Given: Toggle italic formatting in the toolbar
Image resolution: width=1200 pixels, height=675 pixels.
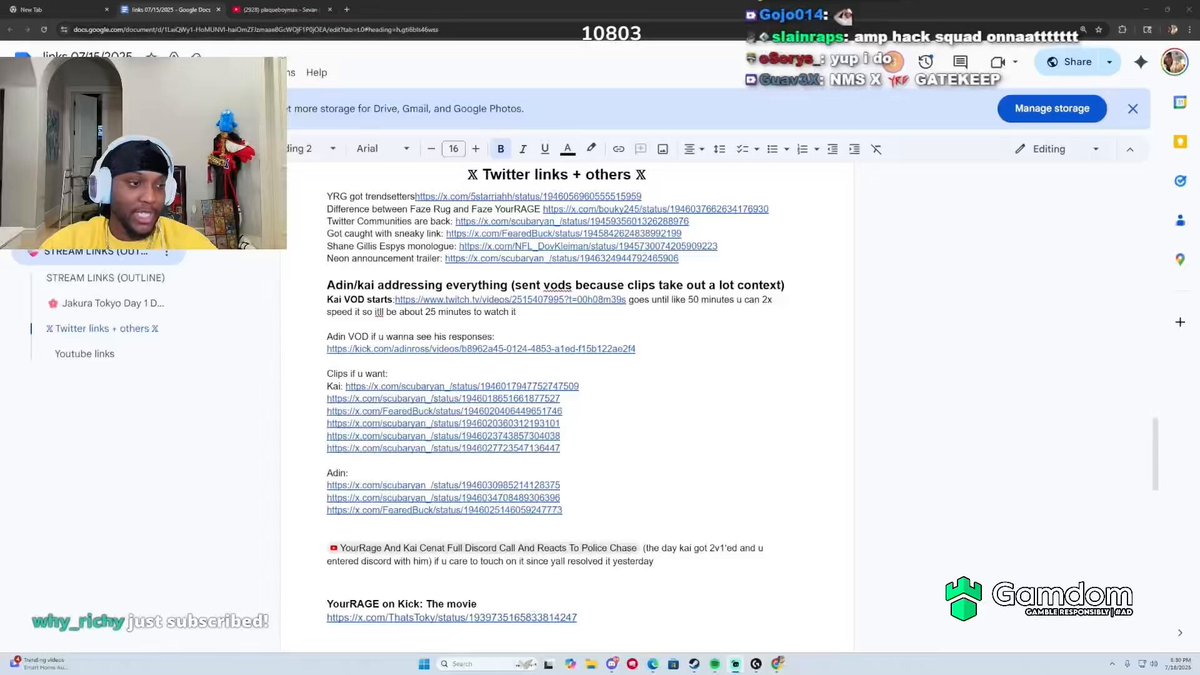Looking at the screenshot, I should tap(523, 149).
